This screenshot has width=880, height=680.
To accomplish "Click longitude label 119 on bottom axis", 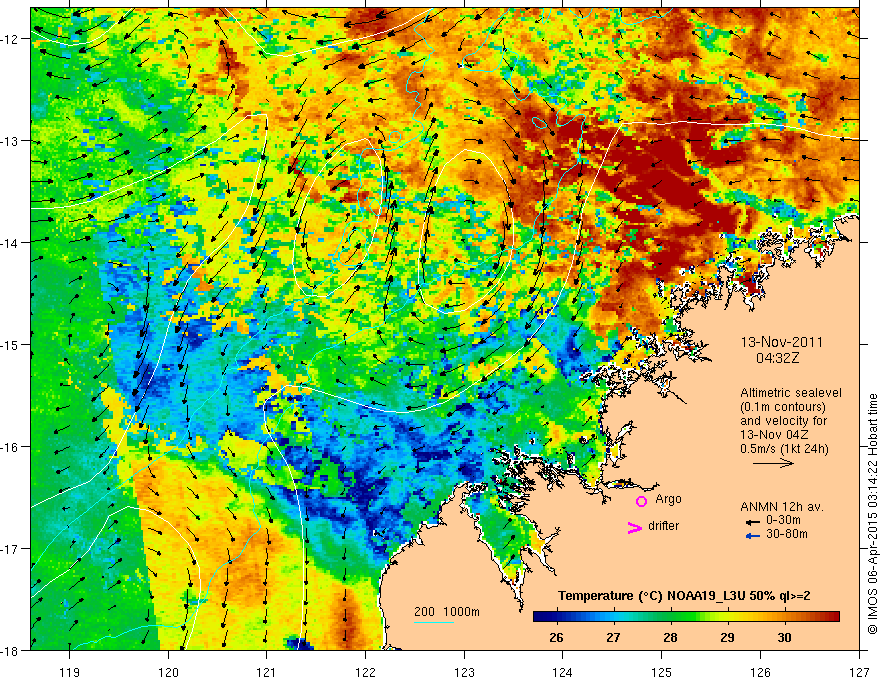I will tap(70, 672).
